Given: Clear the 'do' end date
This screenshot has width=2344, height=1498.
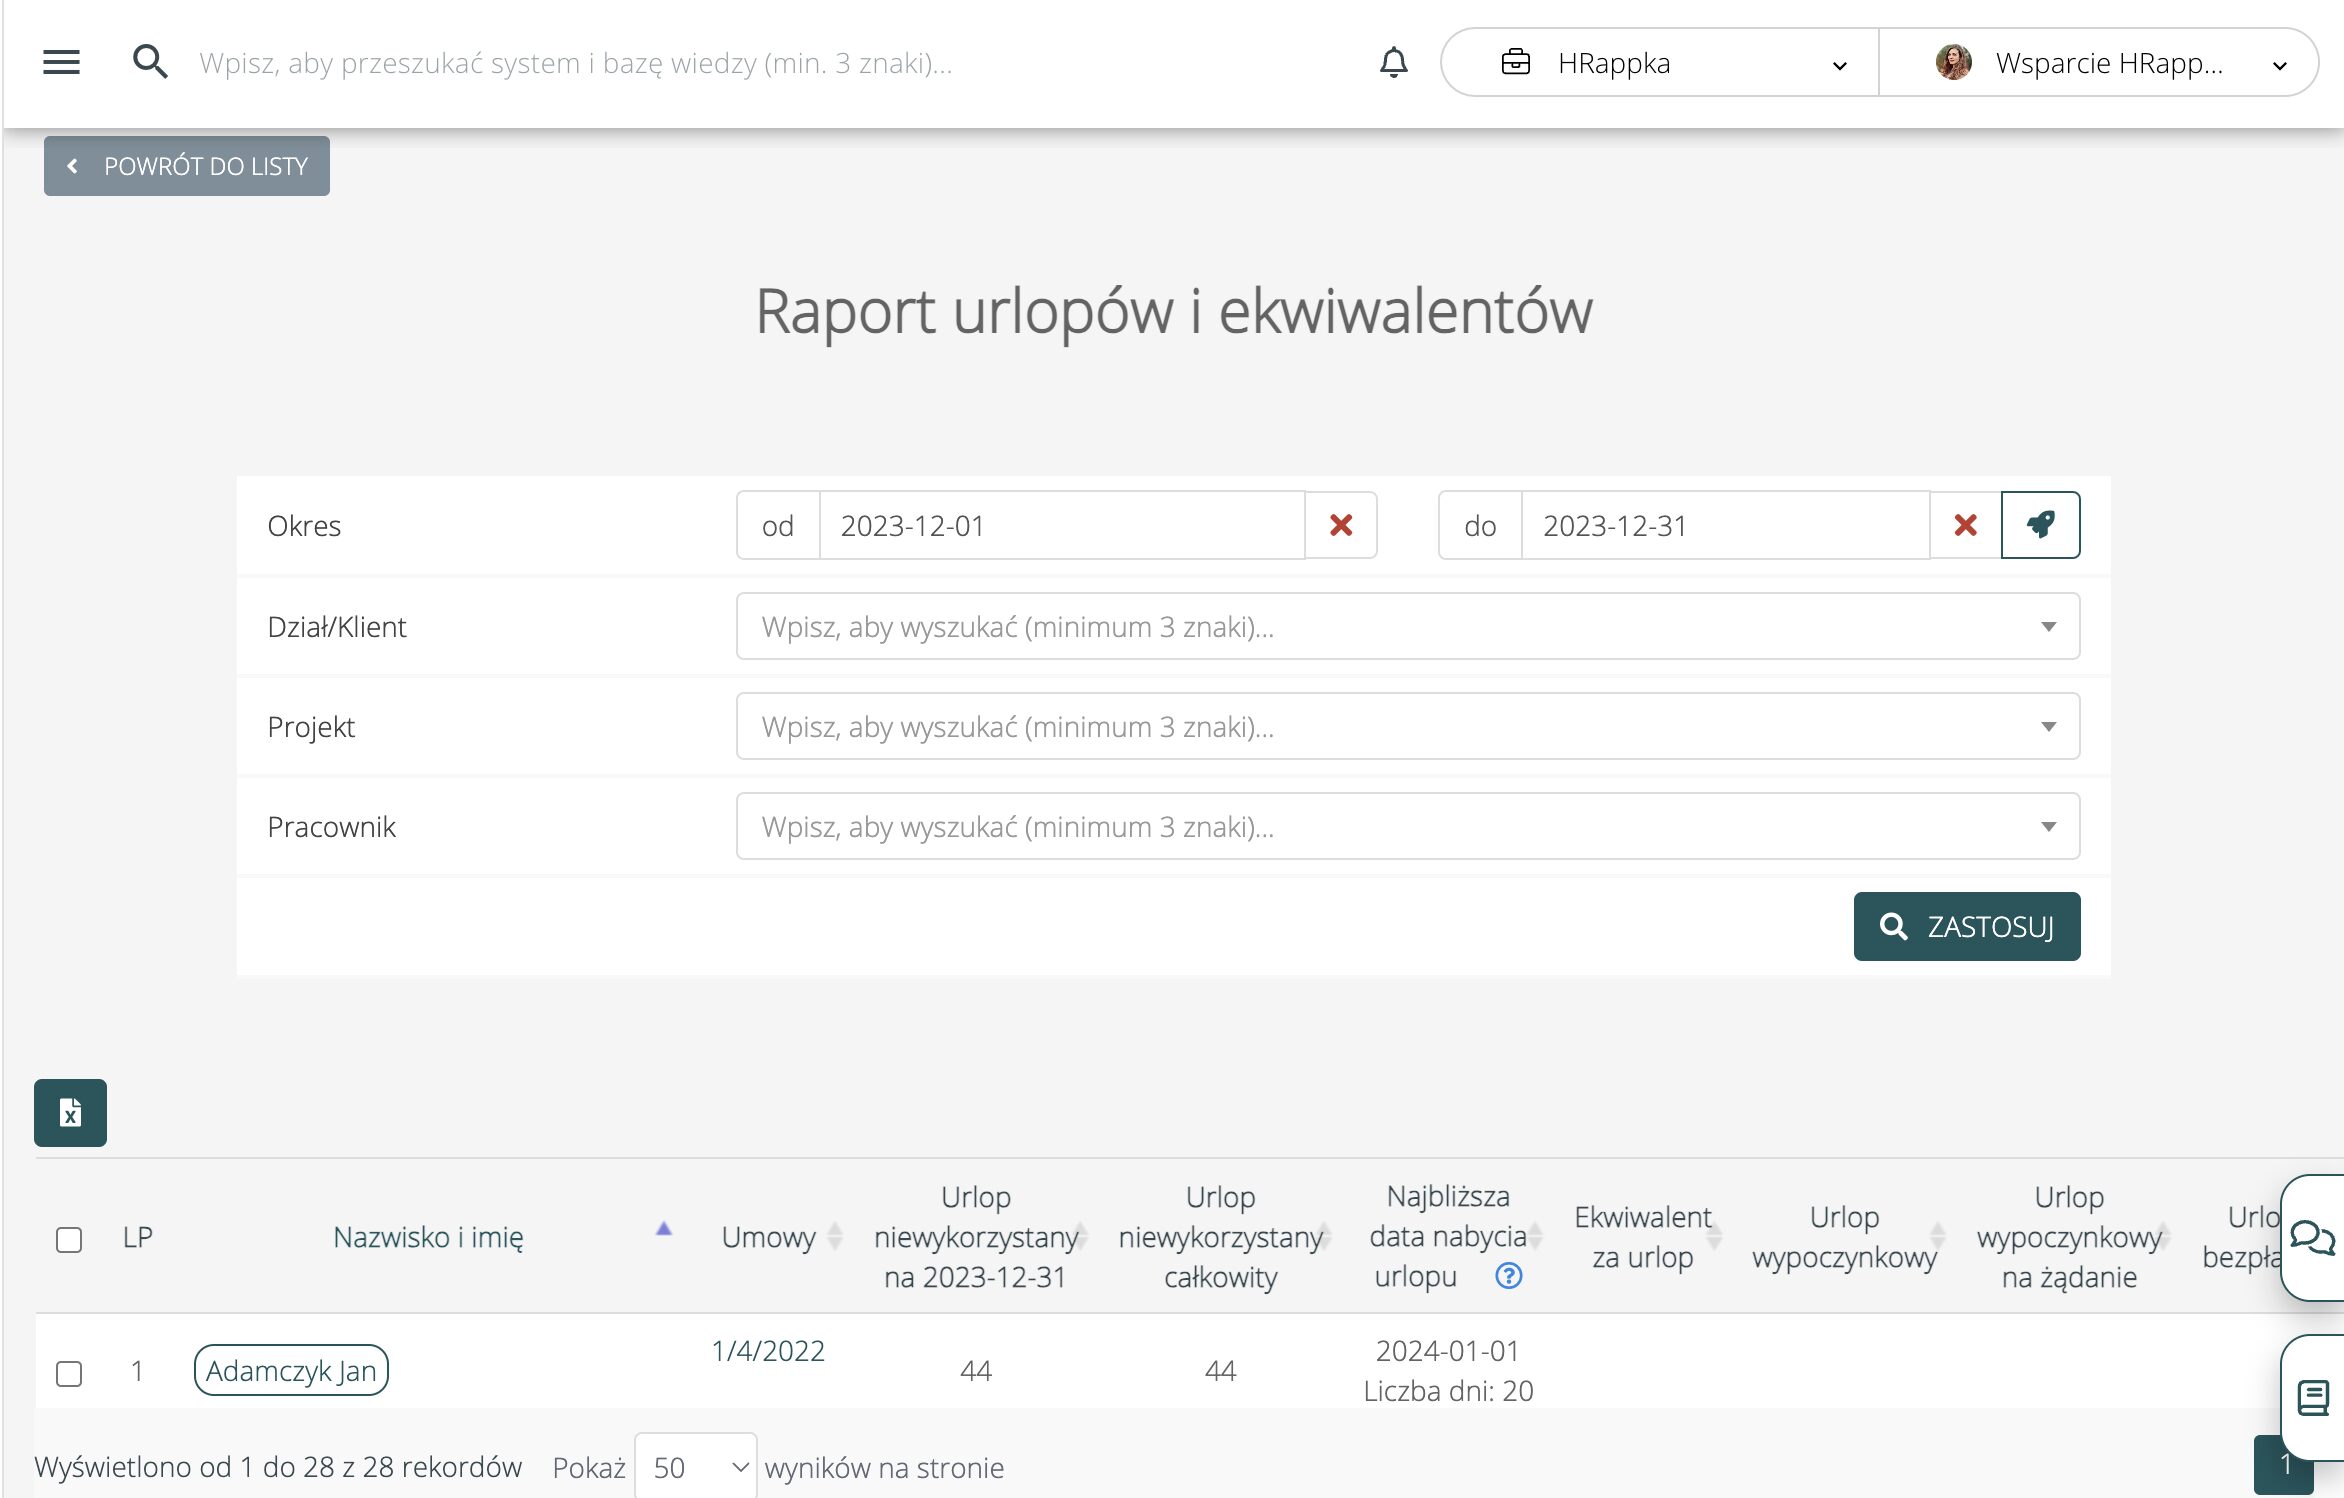Looking at the screenshot, I should coord(1965,525).
